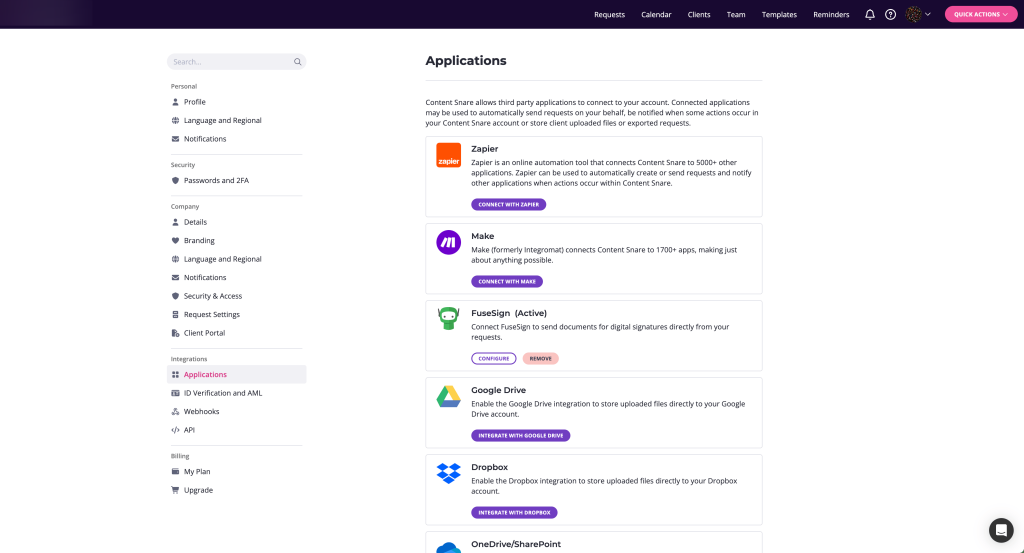Click envelope icon for Company Notifications
Screen dimensions: 1024x553
click(x=175, y=277)
